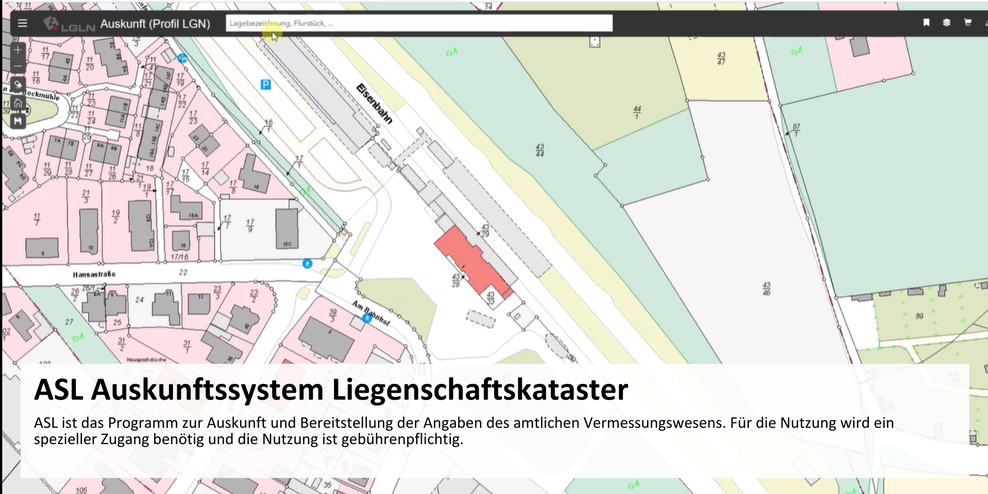Click the Hansastraße street label
The height and width of the screenshot is (494, 988).
(94, 274)
